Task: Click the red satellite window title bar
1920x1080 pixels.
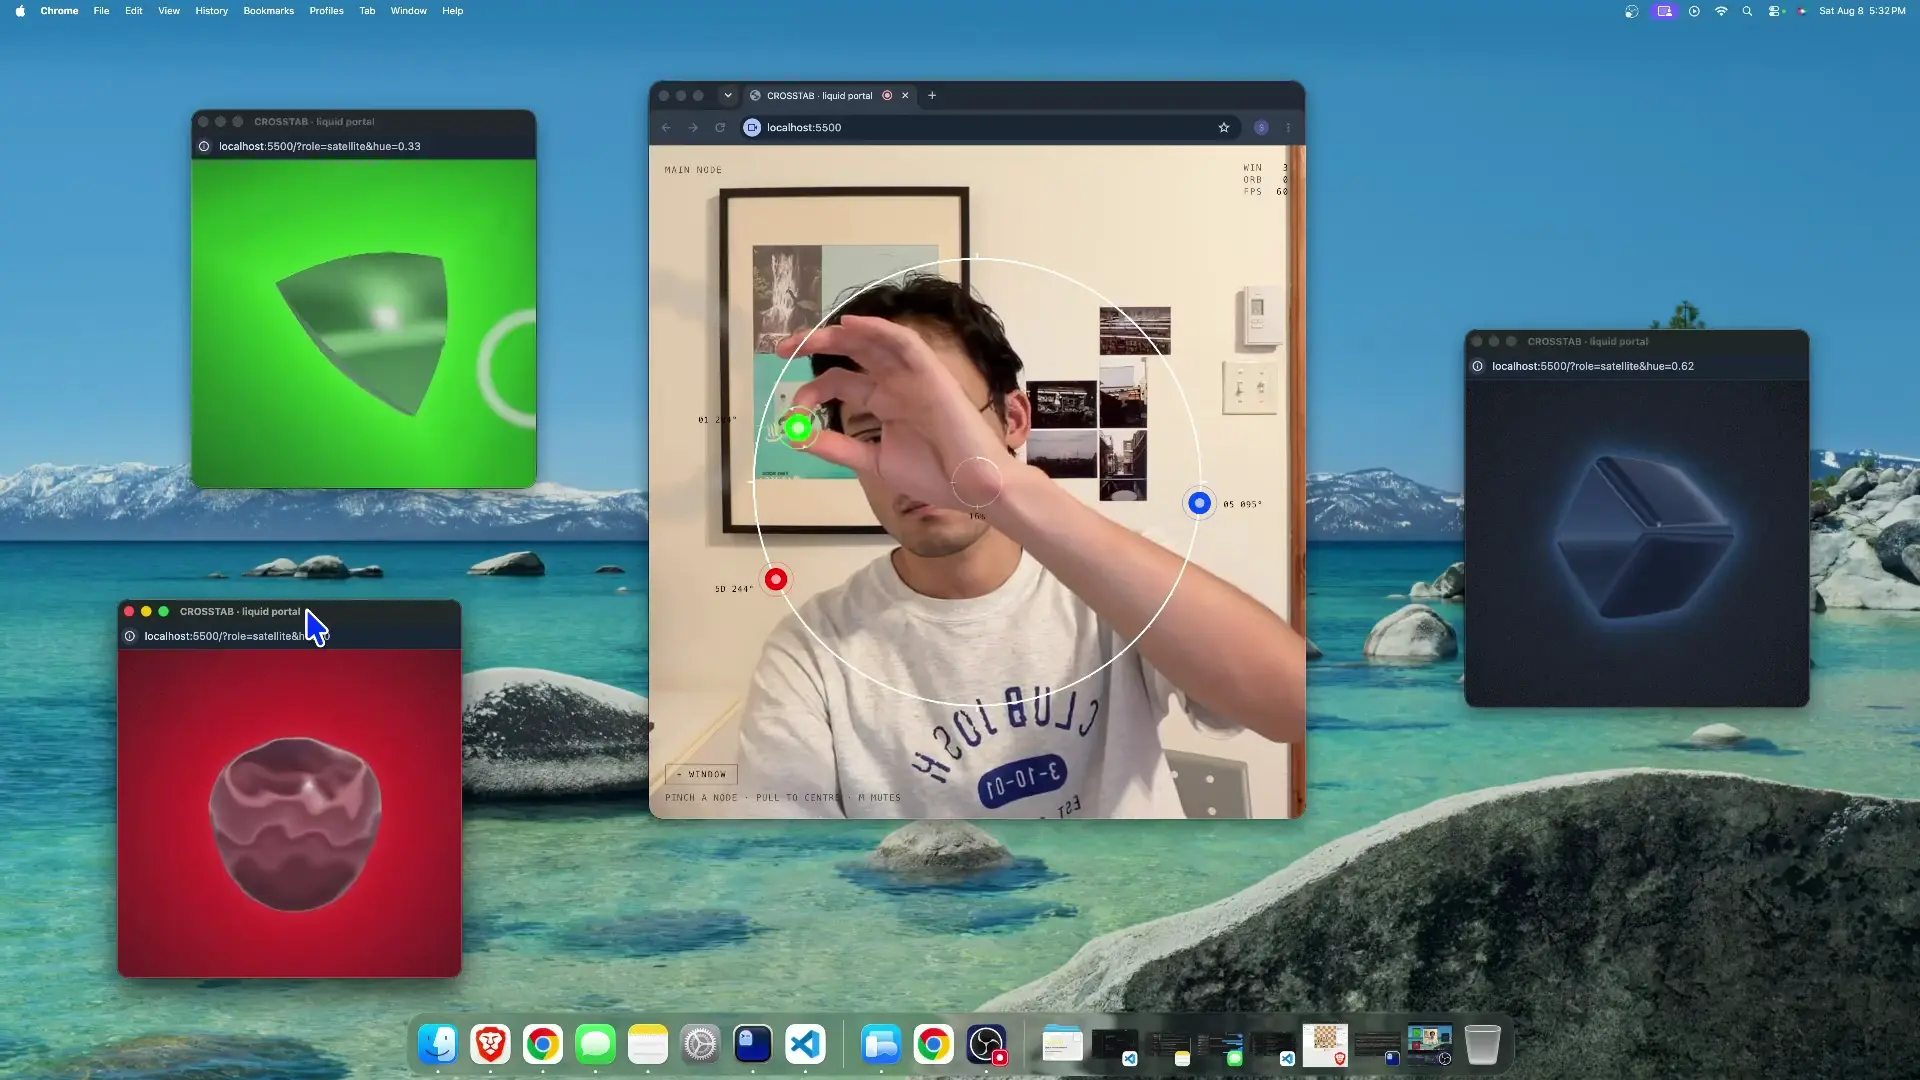Action: point(290,611)
